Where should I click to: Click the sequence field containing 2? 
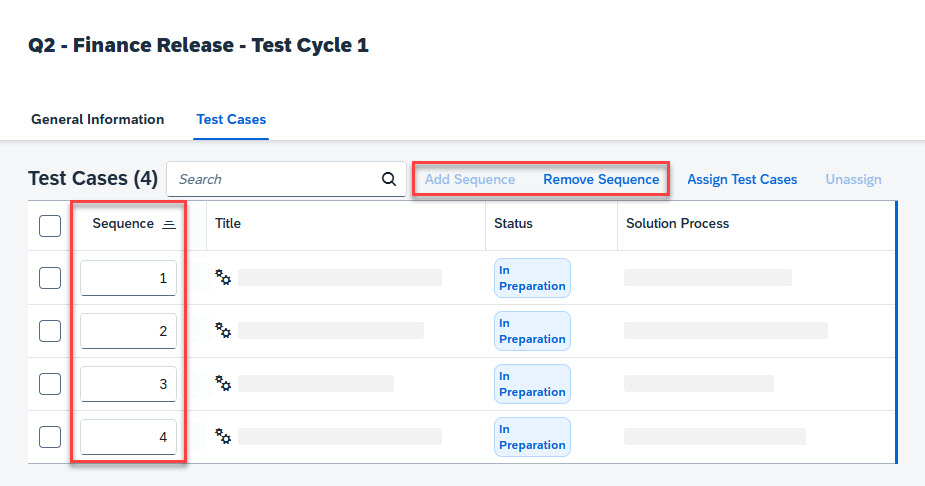pos(128,331)
